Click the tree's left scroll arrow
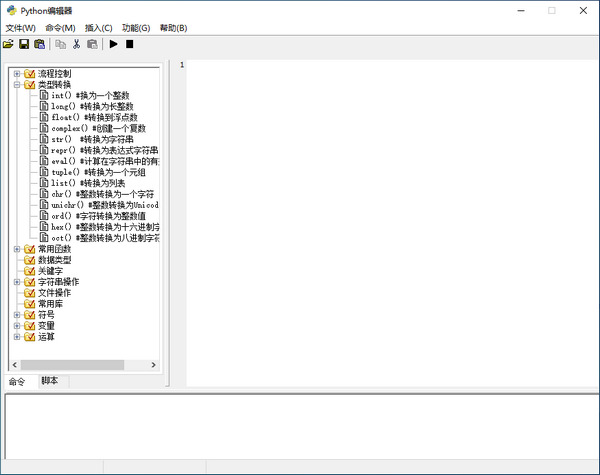This screenshot has height=475, width=600. [15, 365]
